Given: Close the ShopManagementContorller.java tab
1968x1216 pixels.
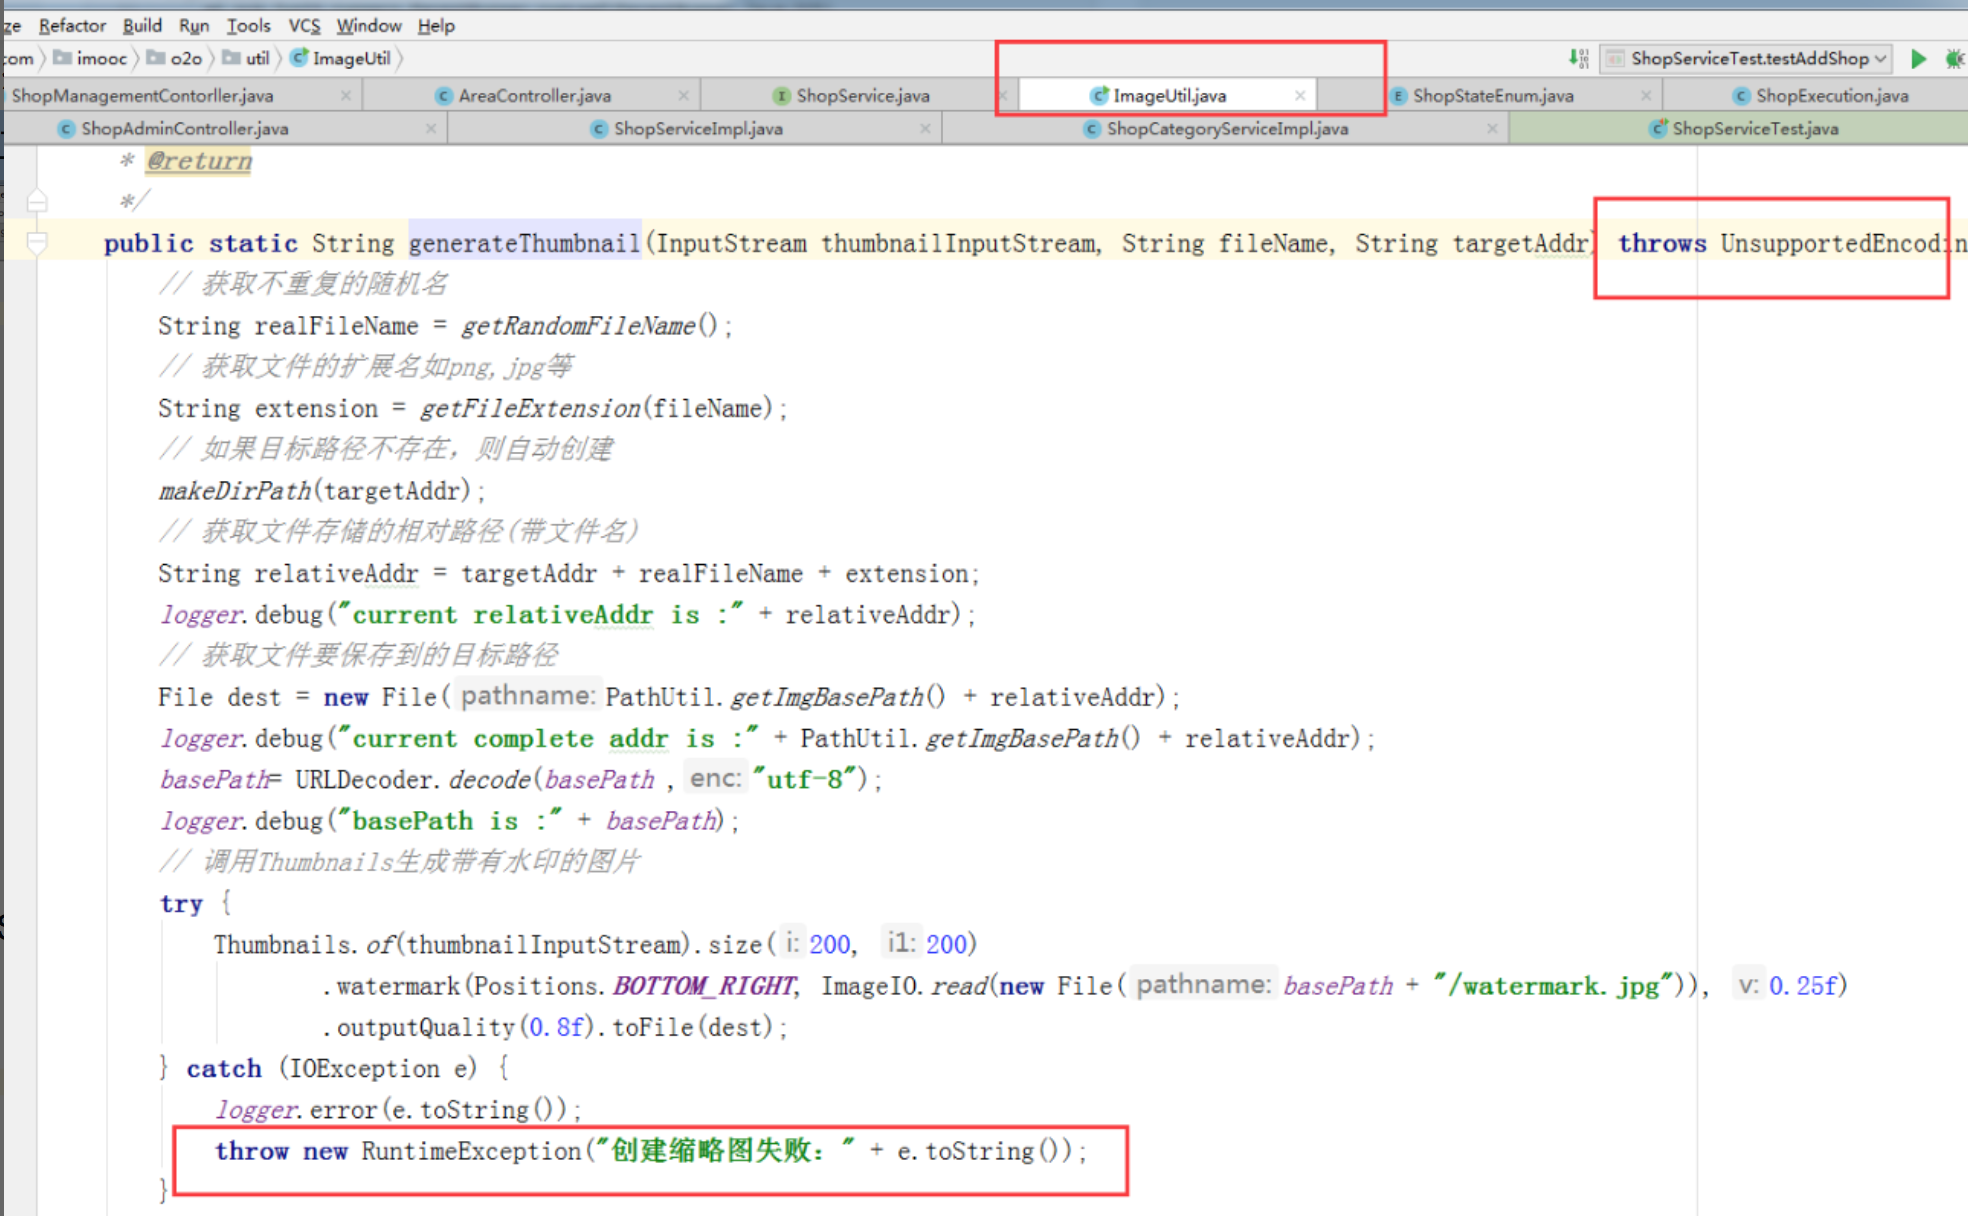Looking at the screenshot, I should pos(345,95).
